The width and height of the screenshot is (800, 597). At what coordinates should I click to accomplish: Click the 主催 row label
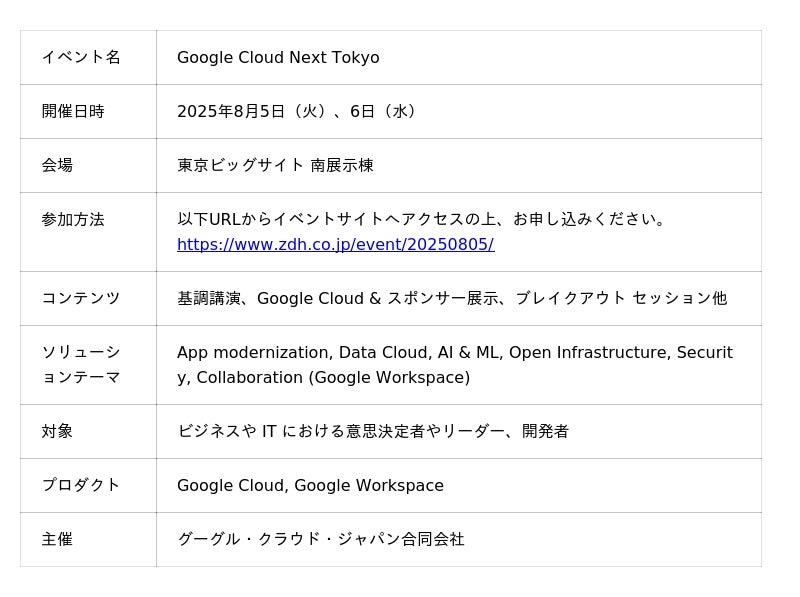tap(57, 539)
